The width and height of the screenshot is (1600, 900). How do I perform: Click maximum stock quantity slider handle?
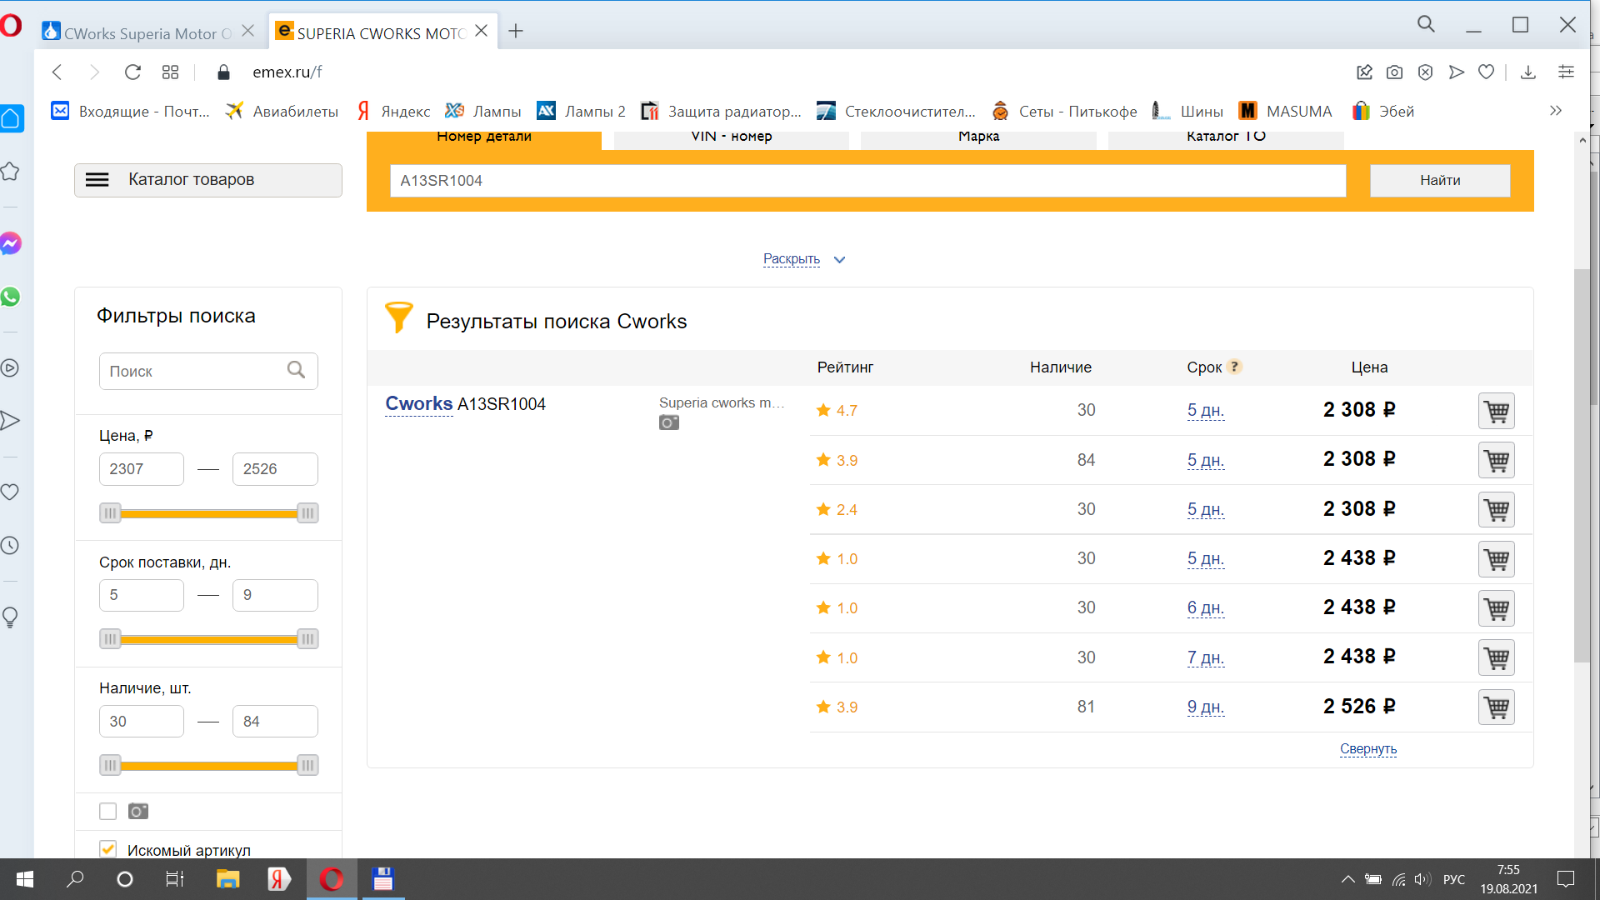308,766
